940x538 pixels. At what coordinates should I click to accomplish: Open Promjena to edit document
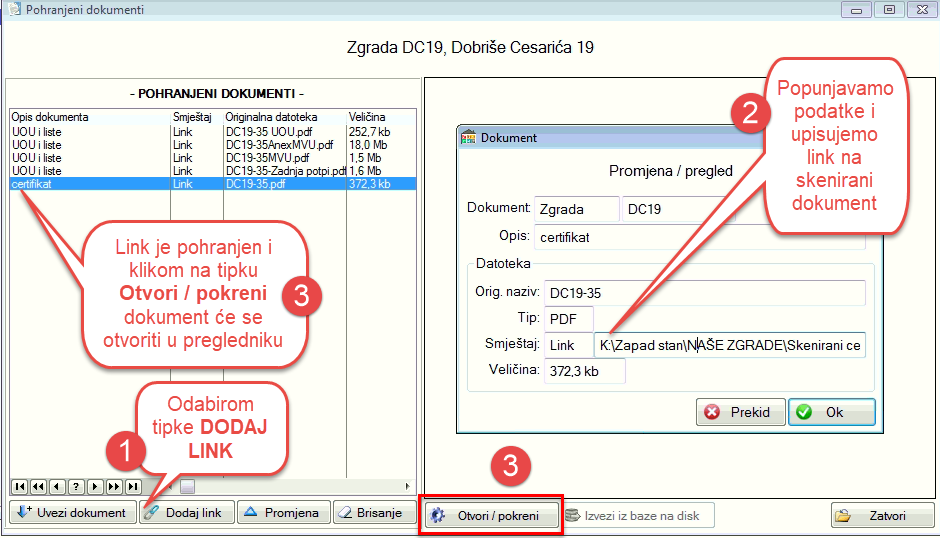pyautogui.click(x=283, y=513)
